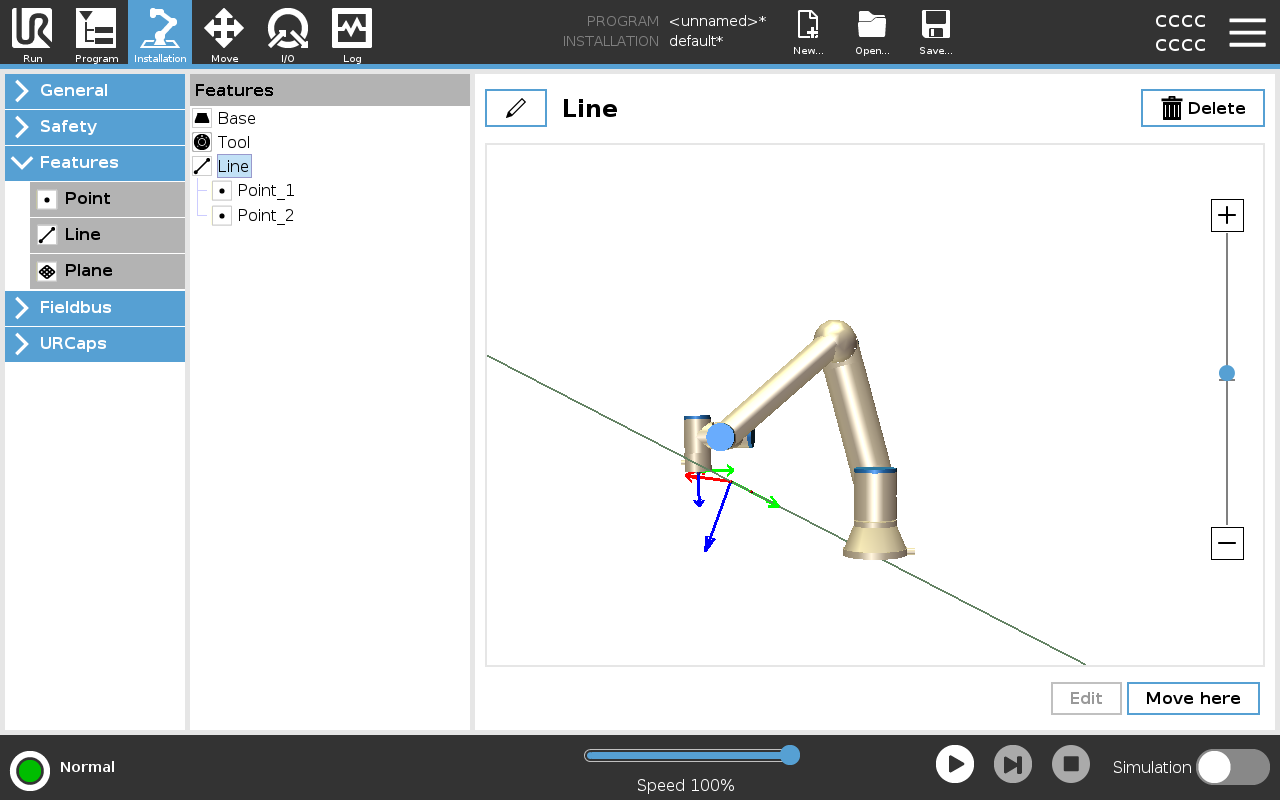
Task: Click the Open folder icon
Action: tap(872, 32)
